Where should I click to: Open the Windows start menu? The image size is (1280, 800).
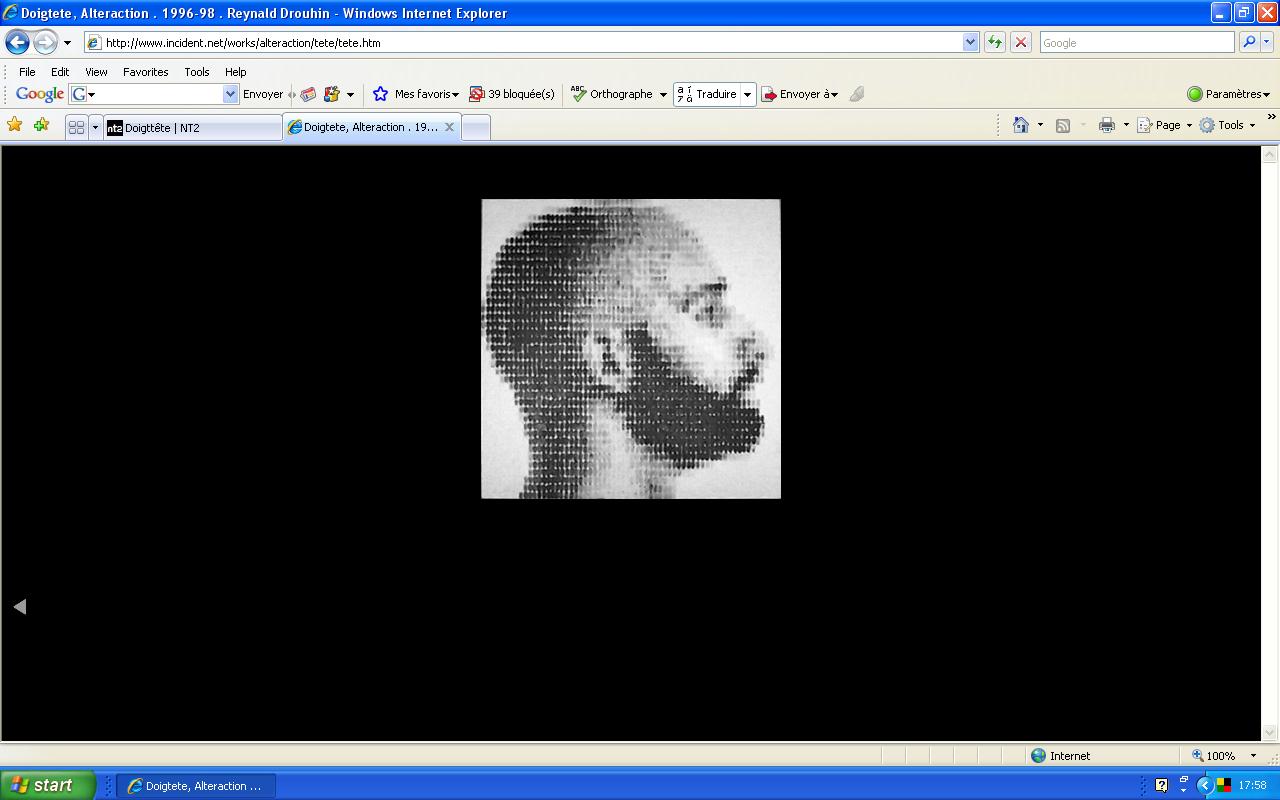[x=48, y=785]
